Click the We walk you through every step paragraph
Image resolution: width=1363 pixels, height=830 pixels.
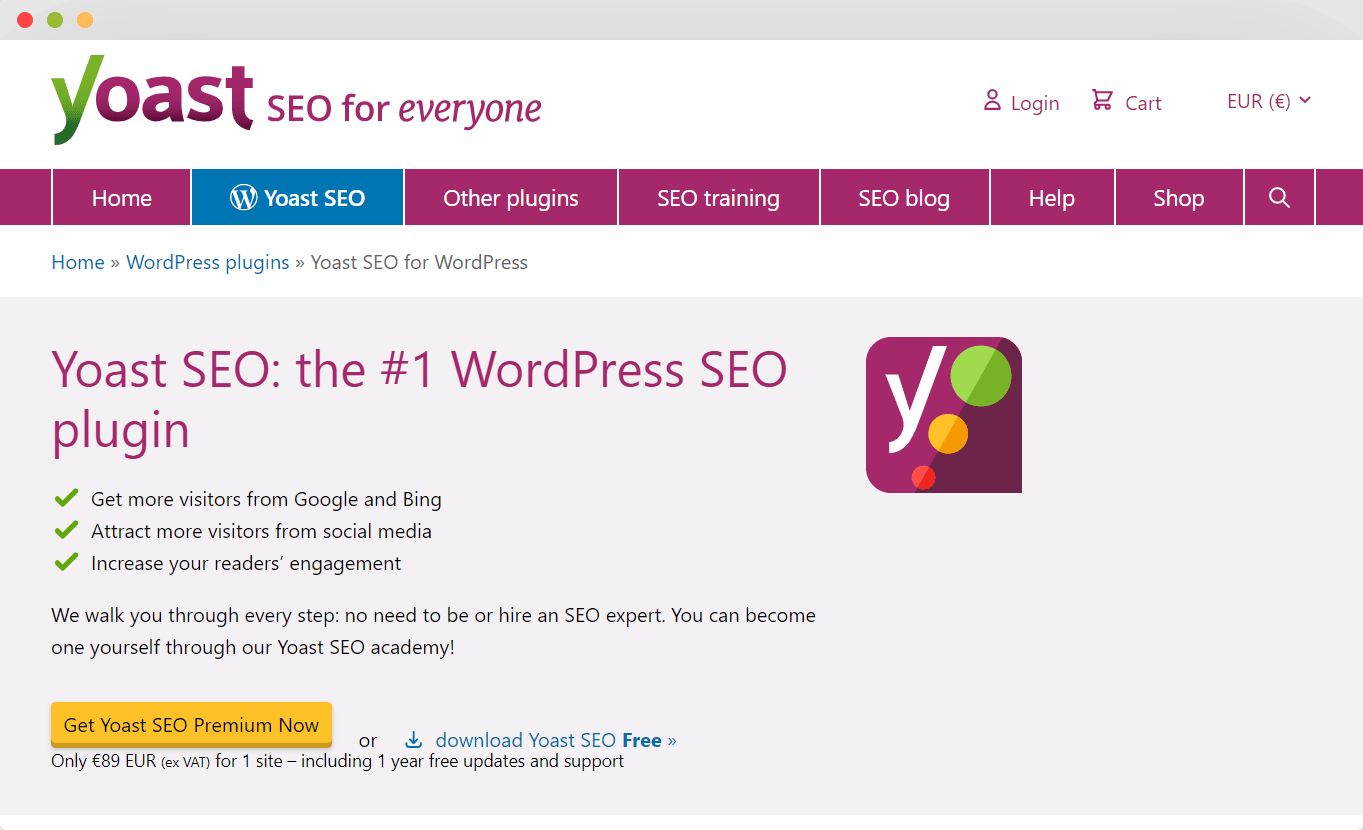[x=433, y=631]
